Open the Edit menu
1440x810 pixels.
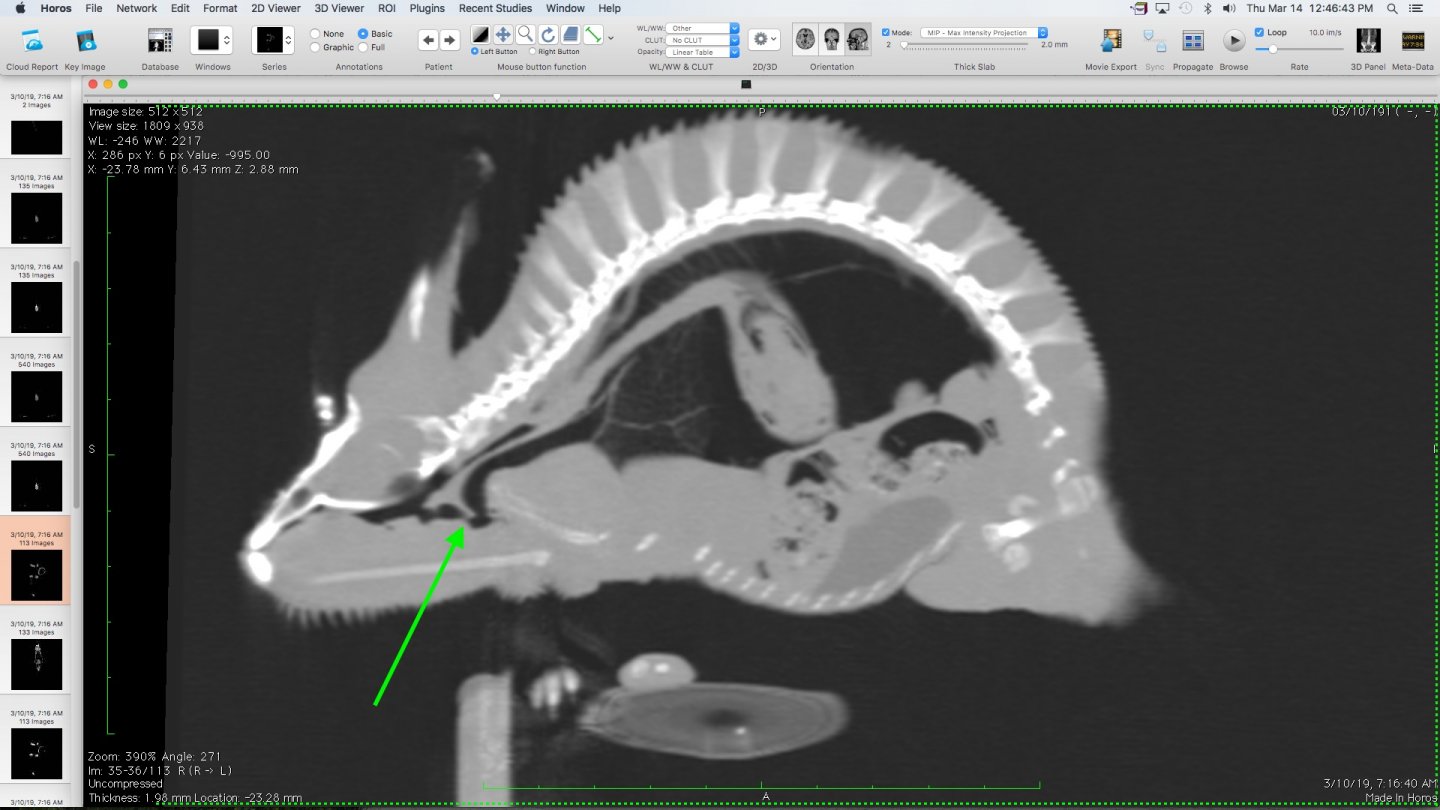(x=180, y=8)
